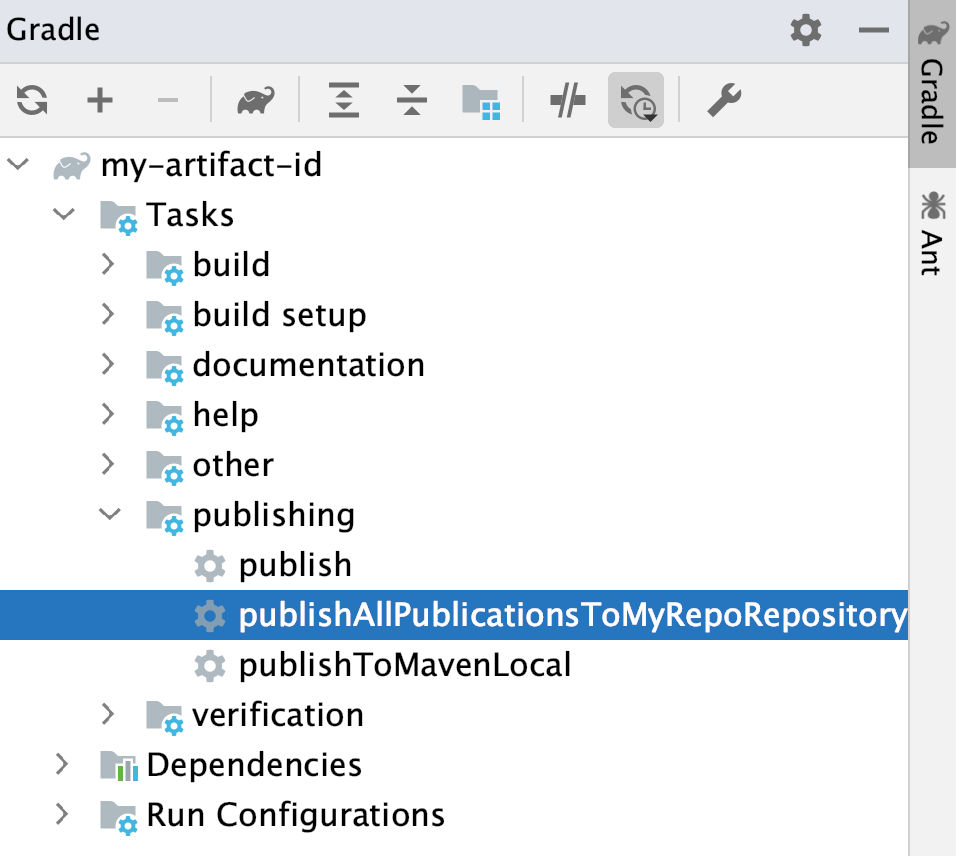
Task: Select the build setup label
Action: (x=279, y=316)
